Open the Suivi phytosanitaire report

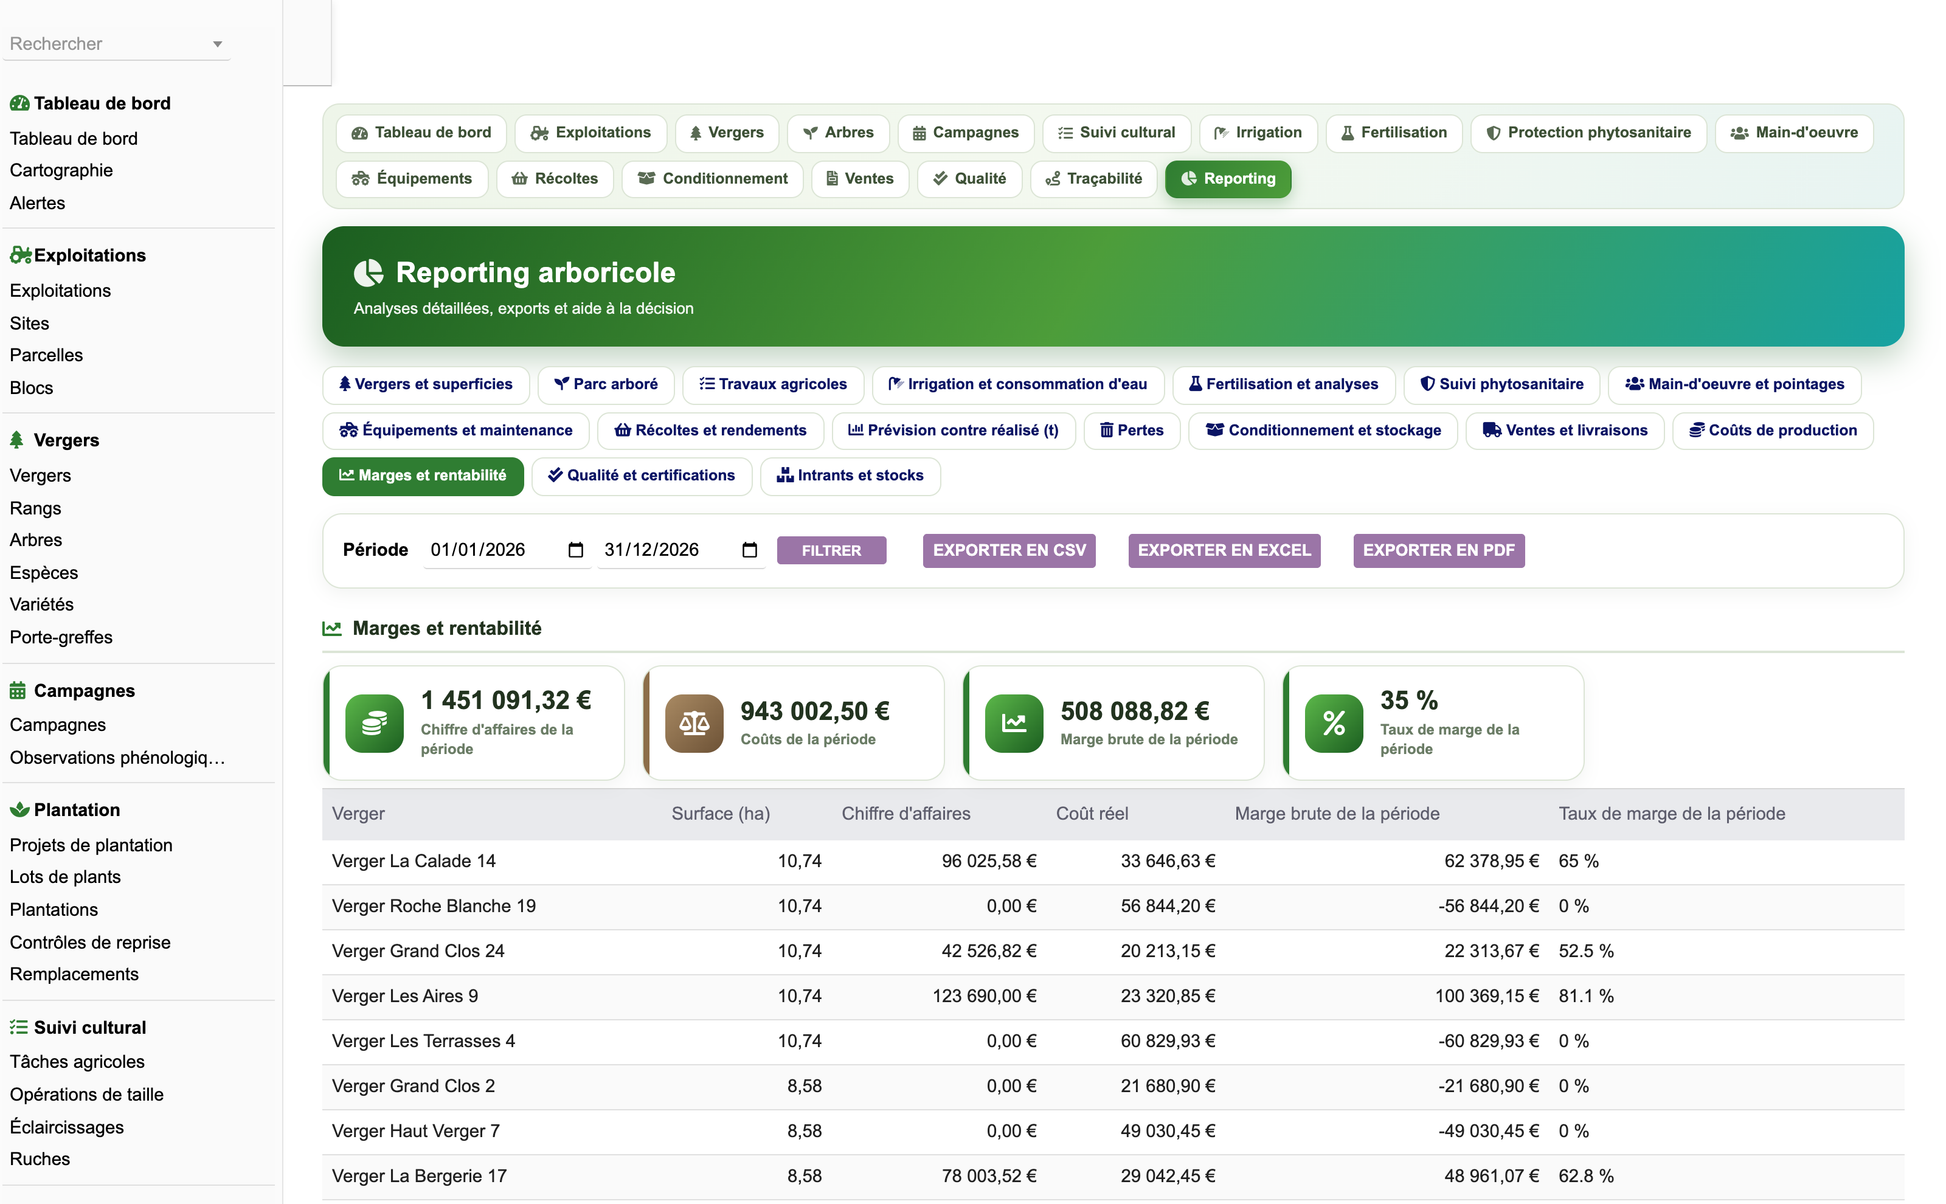tap(1502, 385)
